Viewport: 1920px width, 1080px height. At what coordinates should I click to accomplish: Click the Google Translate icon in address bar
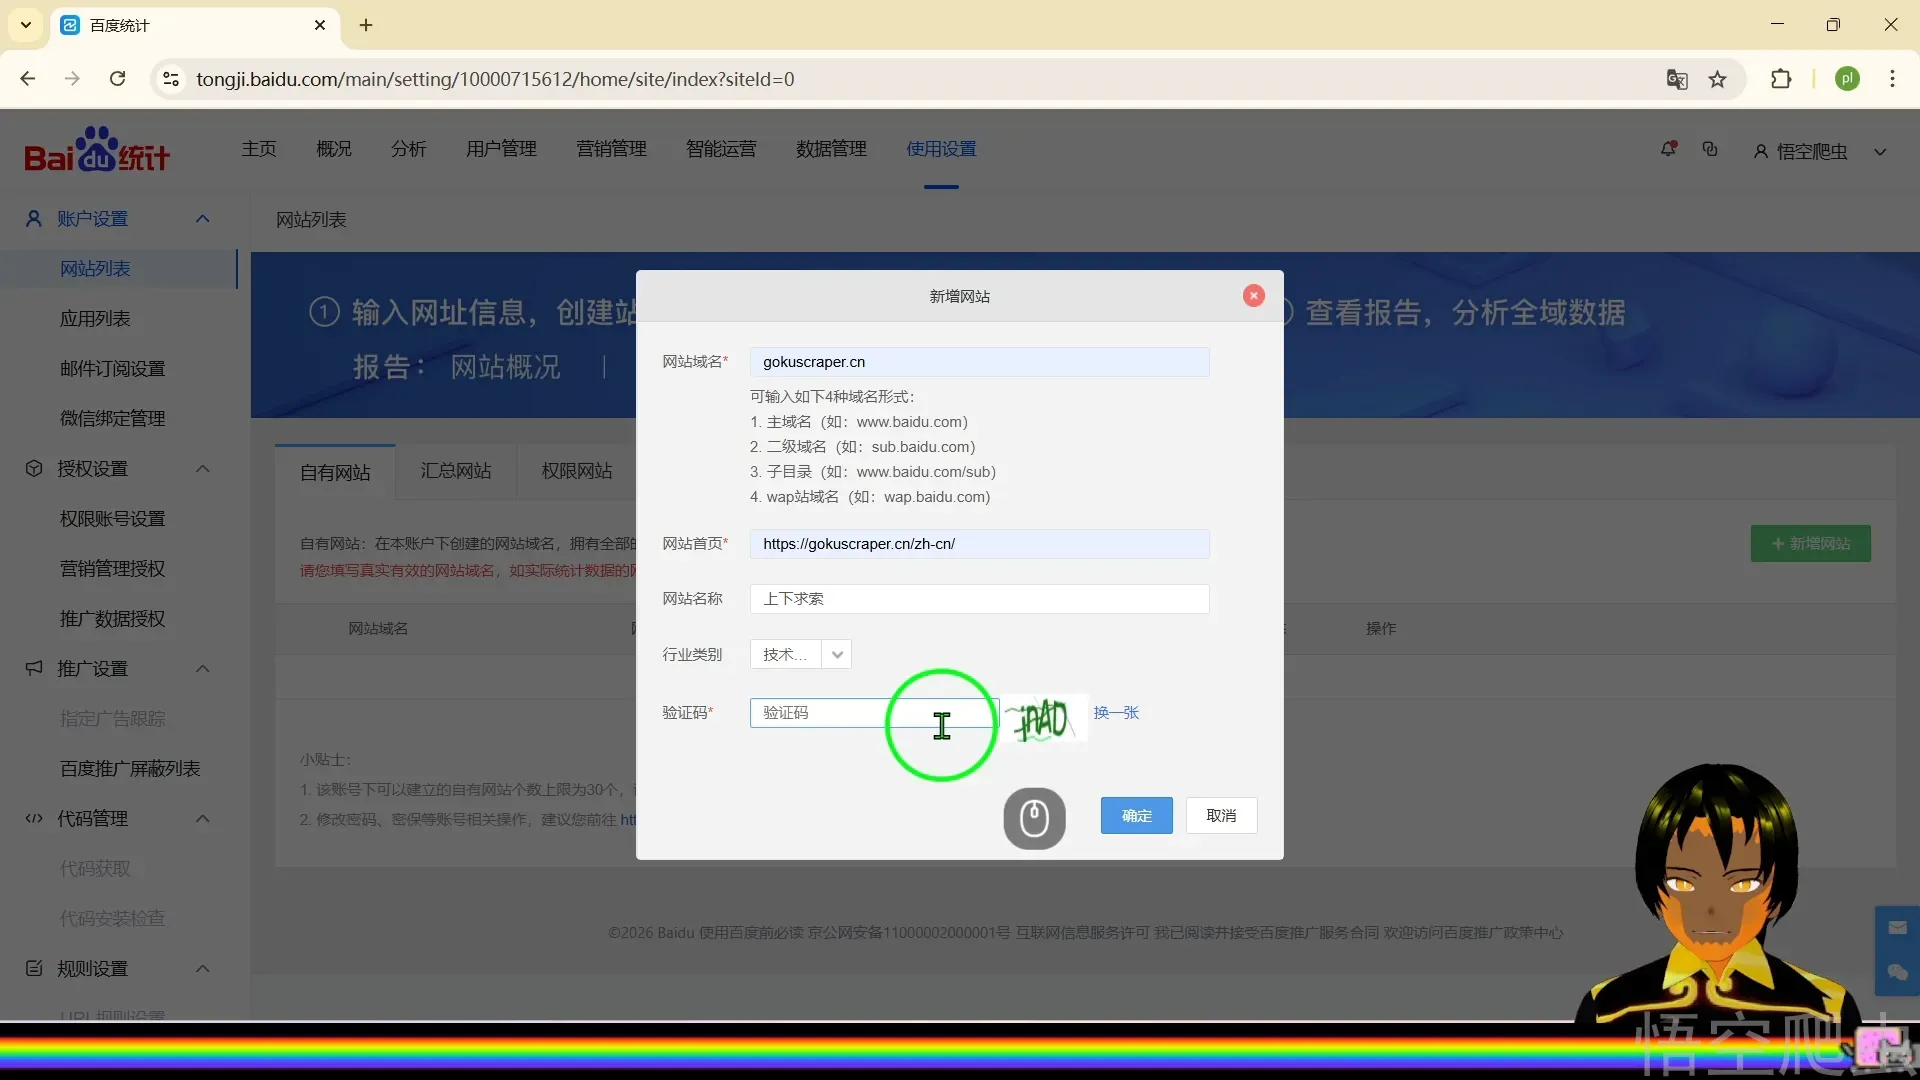pos(1677,80)
